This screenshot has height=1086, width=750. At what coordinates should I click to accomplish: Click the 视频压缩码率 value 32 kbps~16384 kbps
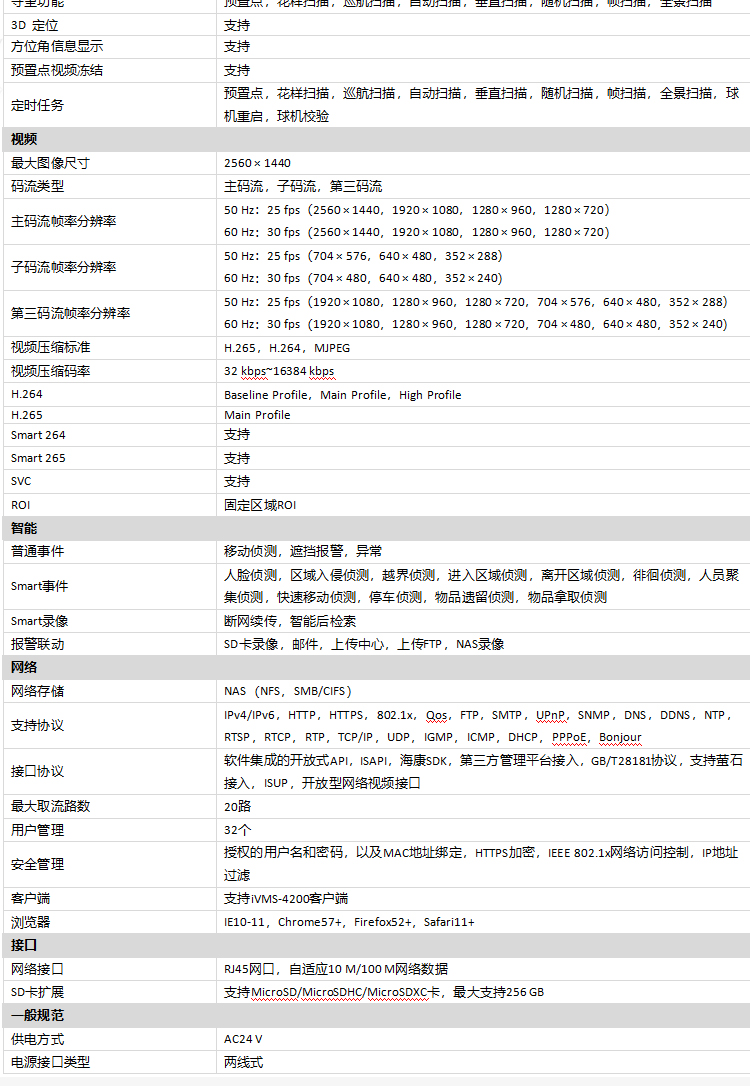tap(279, 371)
